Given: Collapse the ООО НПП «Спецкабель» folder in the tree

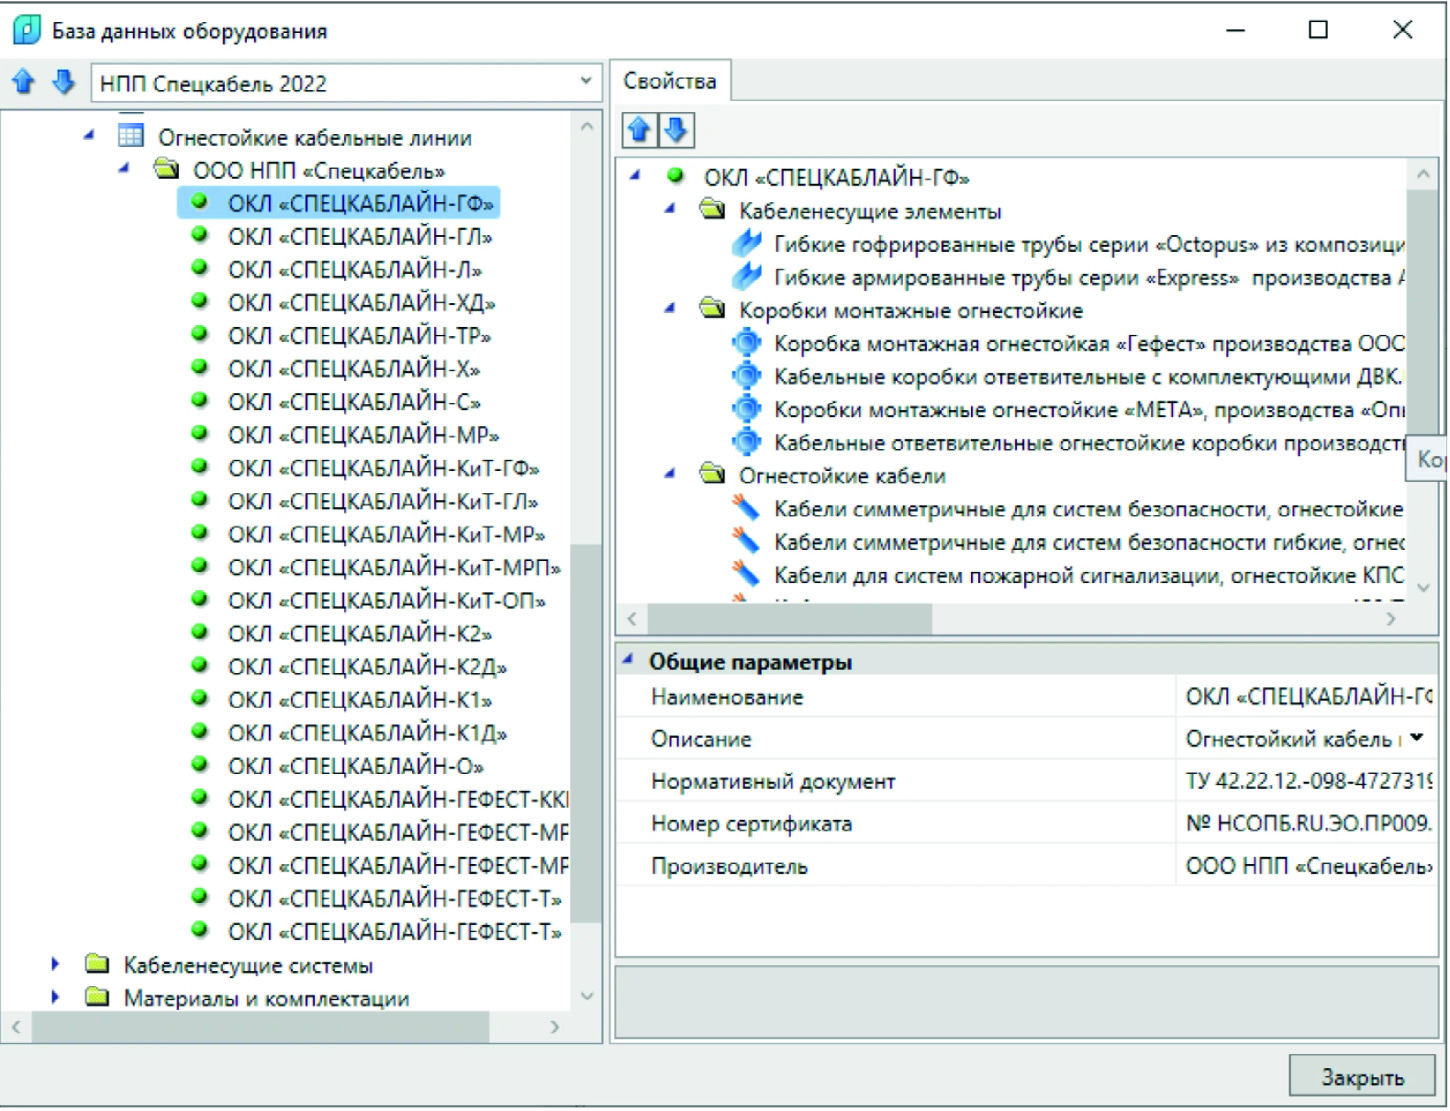Looking at the screenshot, I should click(x=124, y=169).
